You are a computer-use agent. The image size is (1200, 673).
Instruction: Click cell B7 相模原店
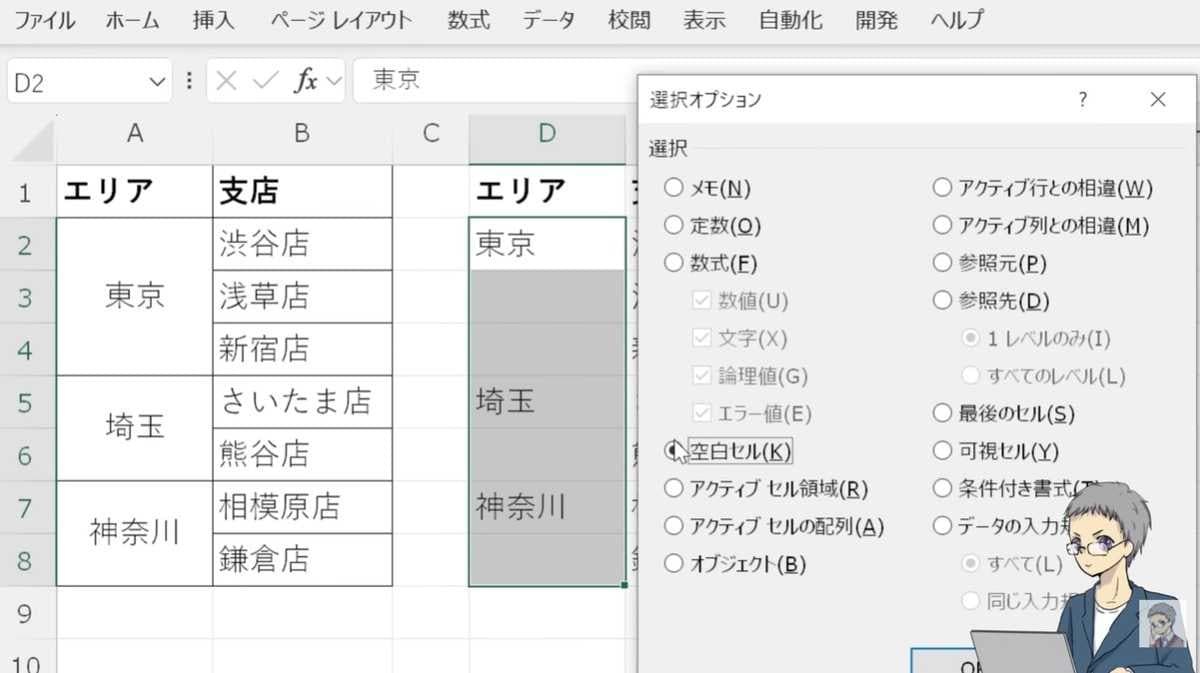(302, 507)
